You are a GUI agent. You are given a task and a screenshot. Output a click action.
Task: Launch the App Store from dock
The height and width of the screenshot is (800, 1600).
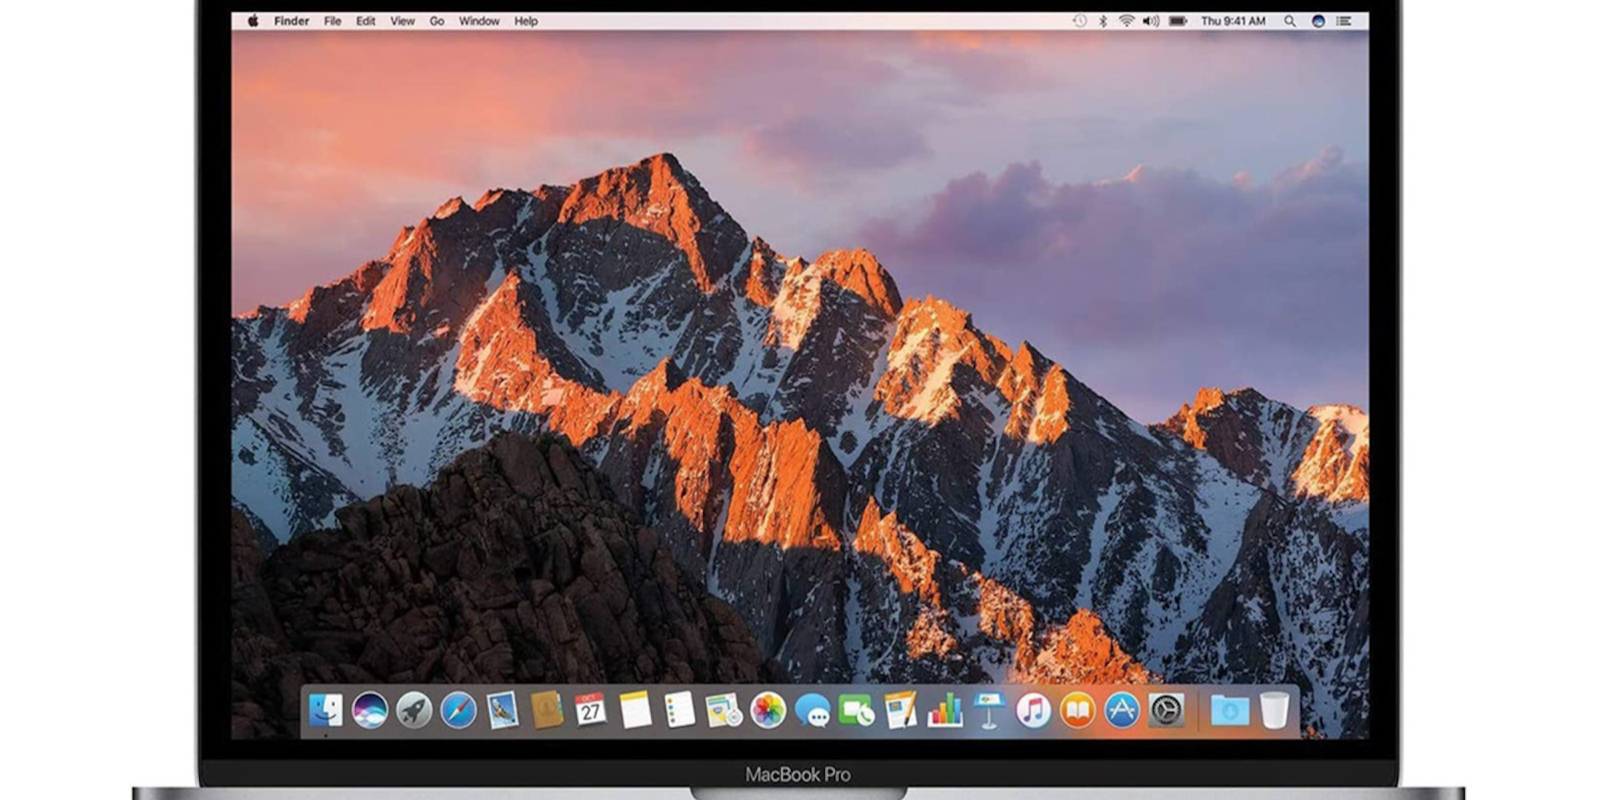pyautogui.click(x=1121, y=711)
